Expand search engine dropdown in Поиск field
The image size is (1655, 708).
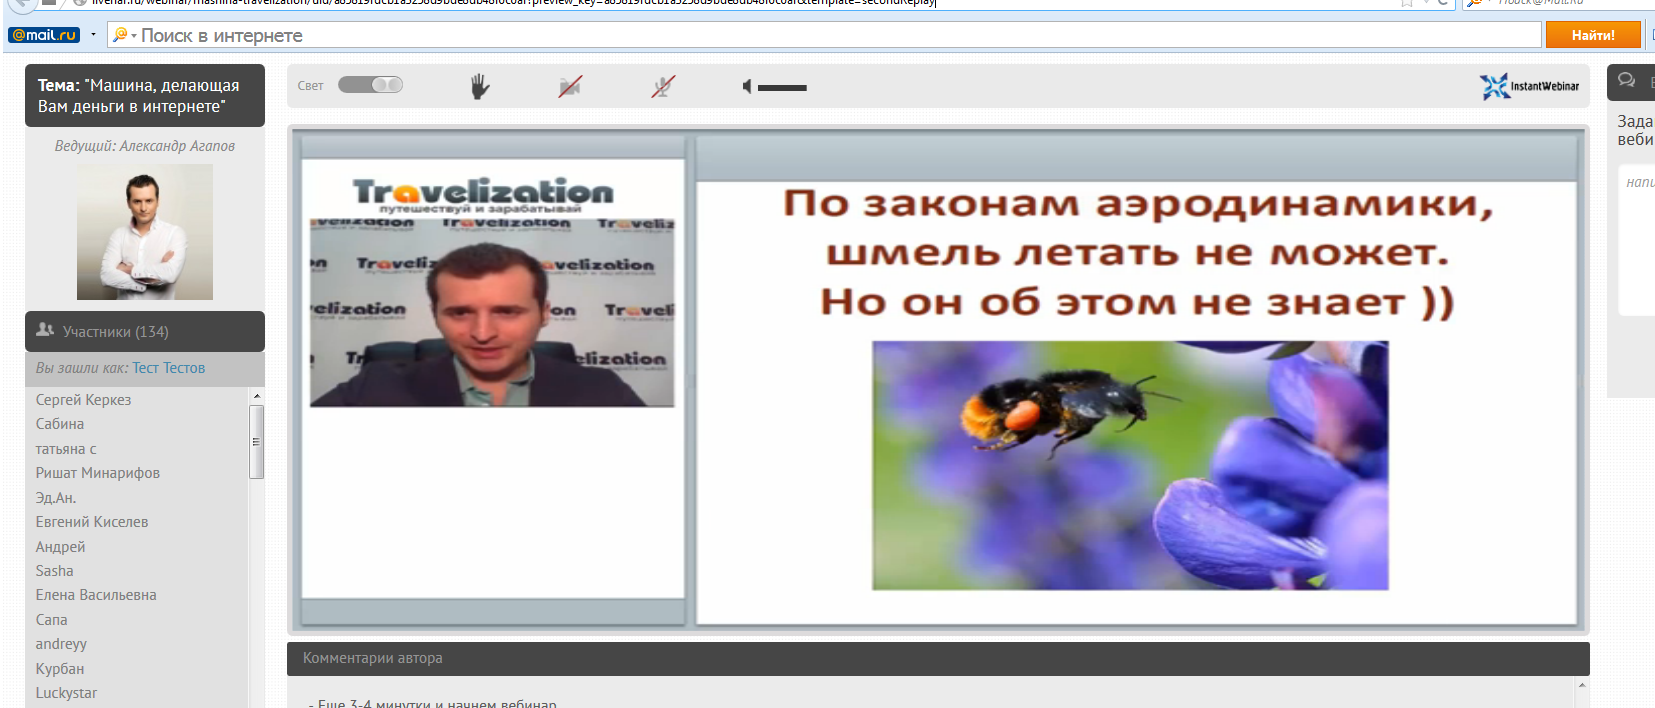point(124,35)
